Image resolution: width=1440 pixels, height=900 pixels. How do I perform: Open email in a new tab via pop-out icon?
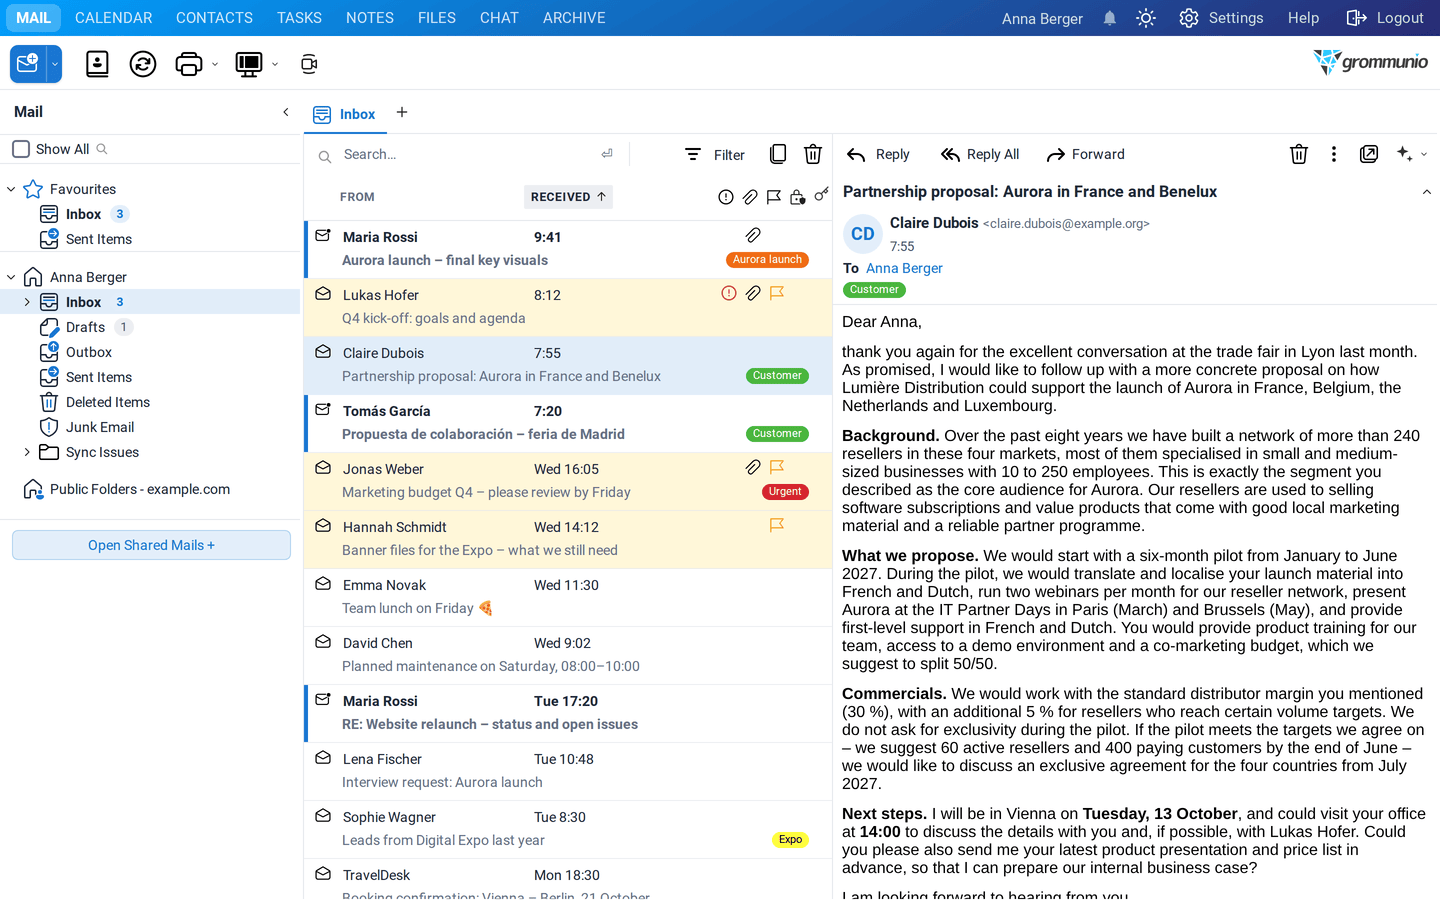(x=1369, y=154)
